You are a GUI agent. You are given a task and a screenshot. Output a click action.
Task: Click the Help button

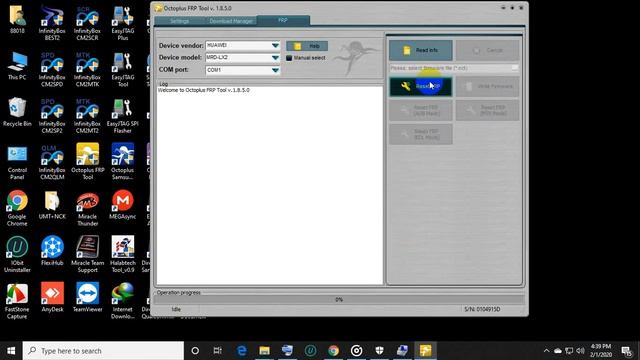click(307, 46)
